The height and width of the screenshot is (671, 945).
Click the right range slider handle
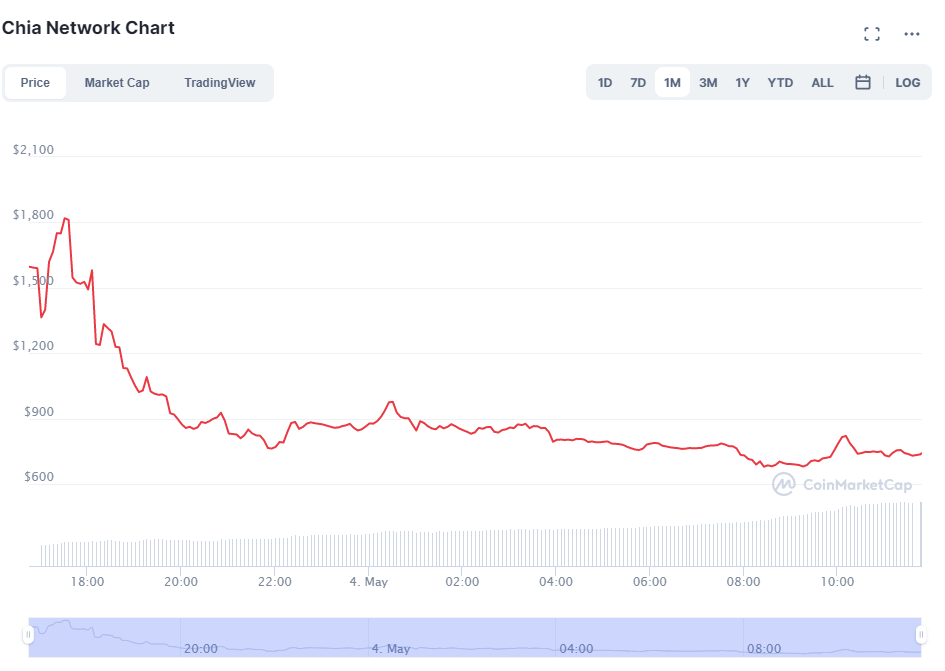[x=920, y=634]
